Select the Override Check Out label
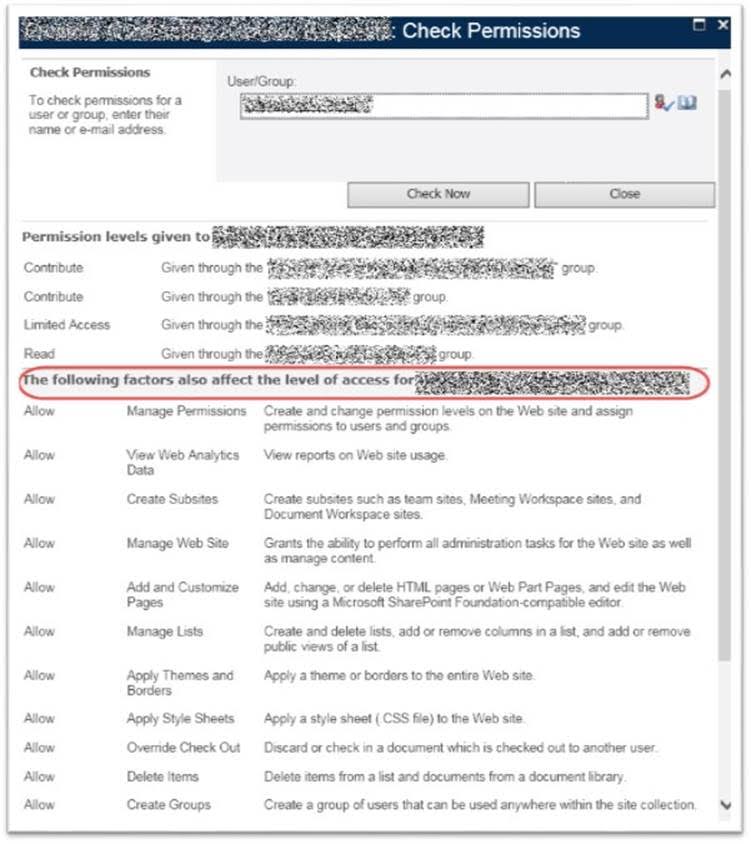 coord(183,747)
